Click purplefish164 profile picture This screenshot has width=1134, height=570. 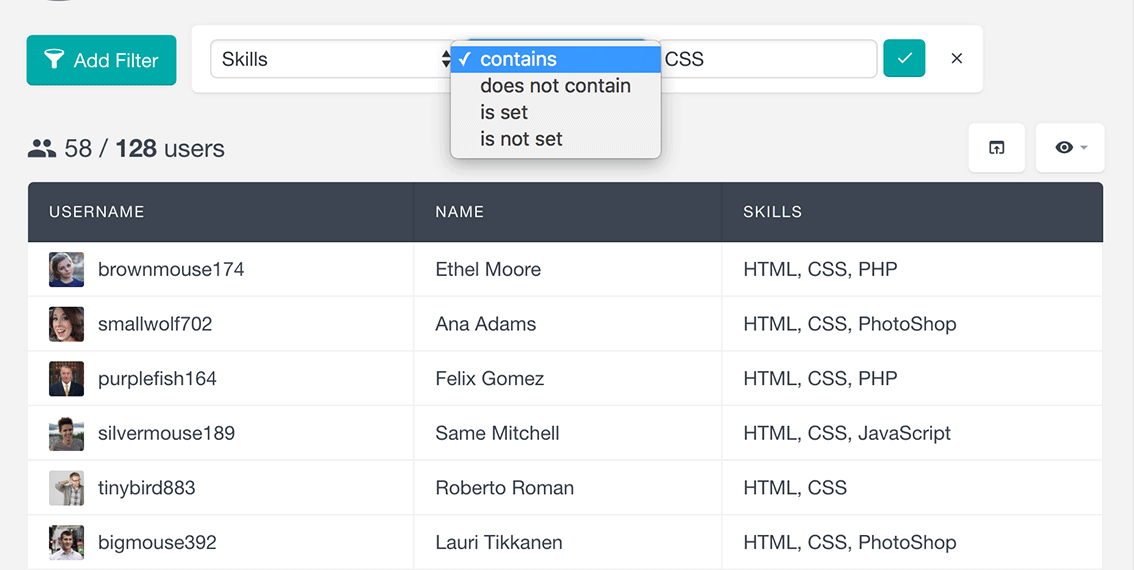click(66, 379)
